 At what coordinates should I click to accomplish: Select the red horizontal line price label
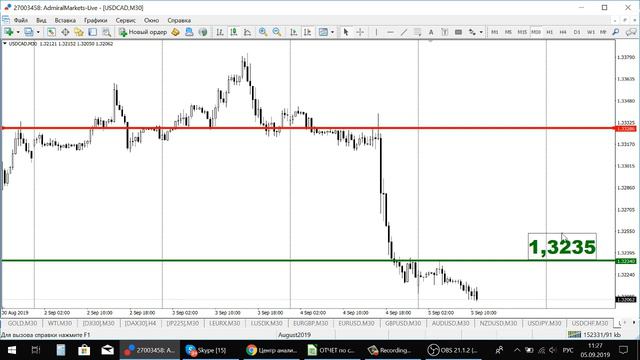click(x=626, y=129)
